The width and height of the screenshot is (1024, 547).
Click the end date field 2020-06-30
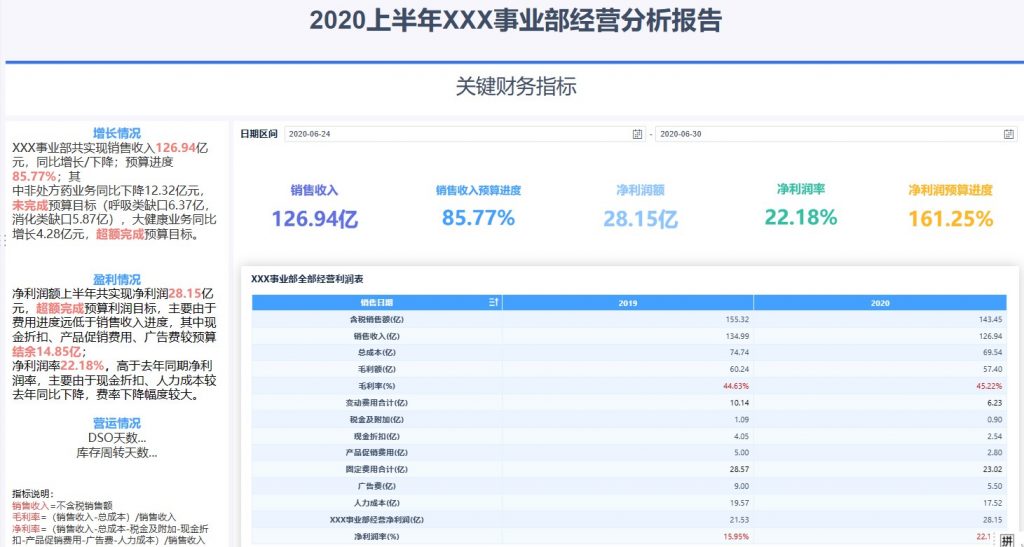[x=830, y=134]
